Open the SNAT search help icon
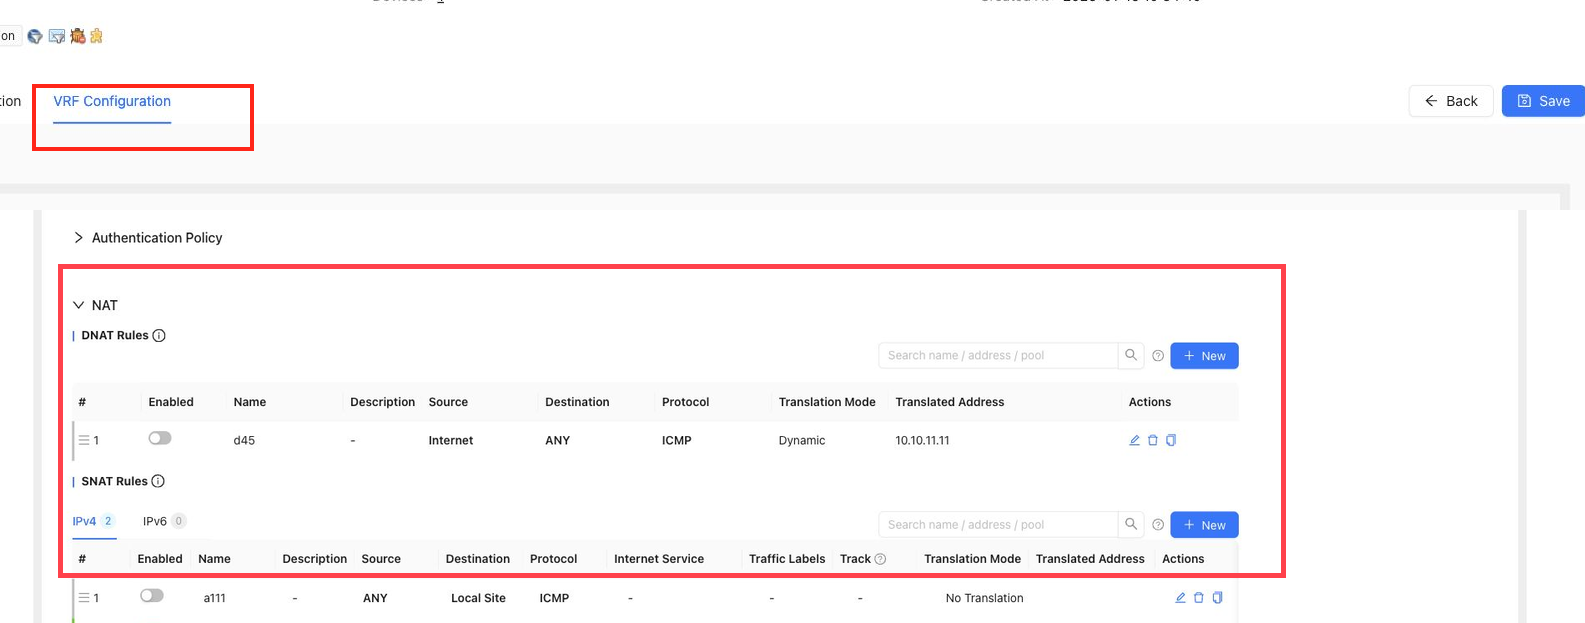 pyautogui.click(x=1158, y=525)
